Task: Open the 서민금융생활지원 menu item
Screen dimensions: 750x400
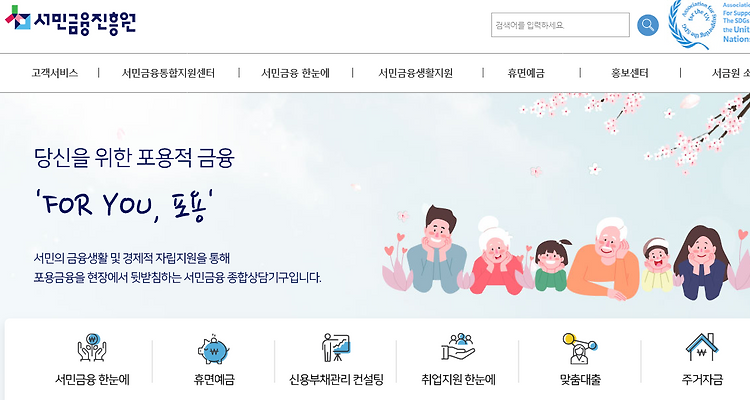Action: click(416, 73)
